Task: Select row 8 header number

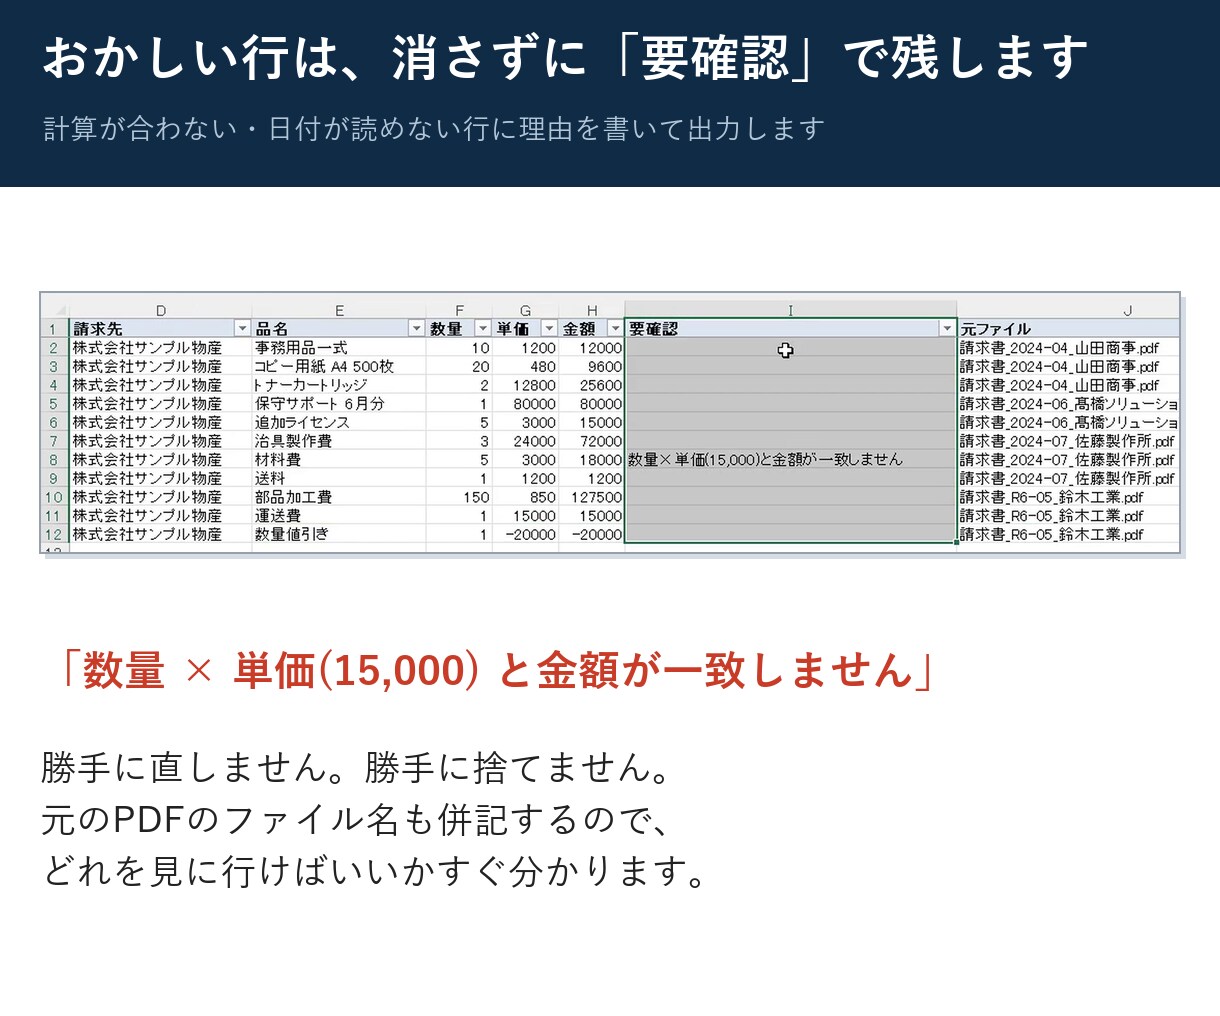Action: (x=54, y=460)
